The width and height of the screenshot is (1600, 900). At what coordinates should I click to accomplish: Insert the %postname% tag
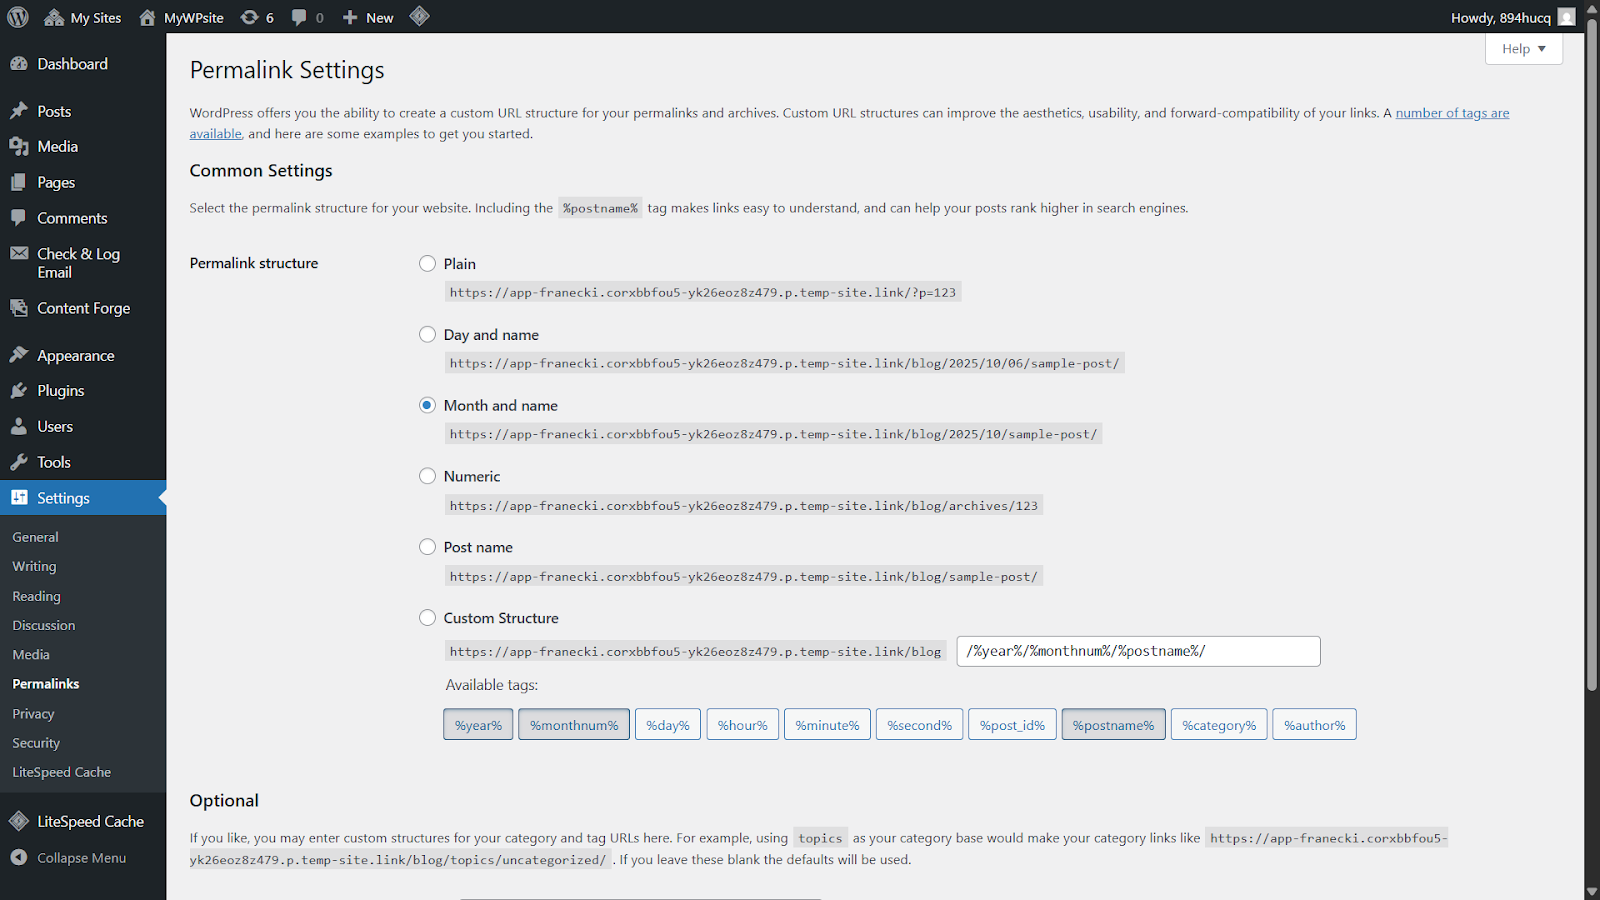tap(1113, 724)
